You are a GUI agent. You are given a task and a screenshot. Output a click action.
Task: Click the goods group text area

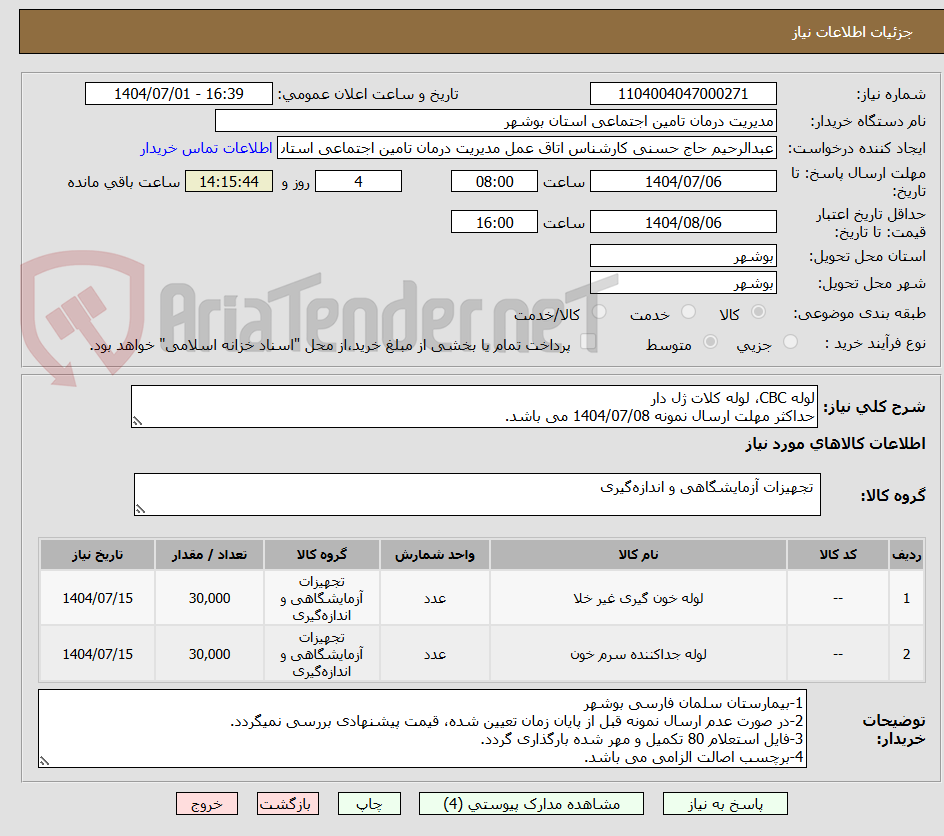pyautogui.click(x=477, y=494)
